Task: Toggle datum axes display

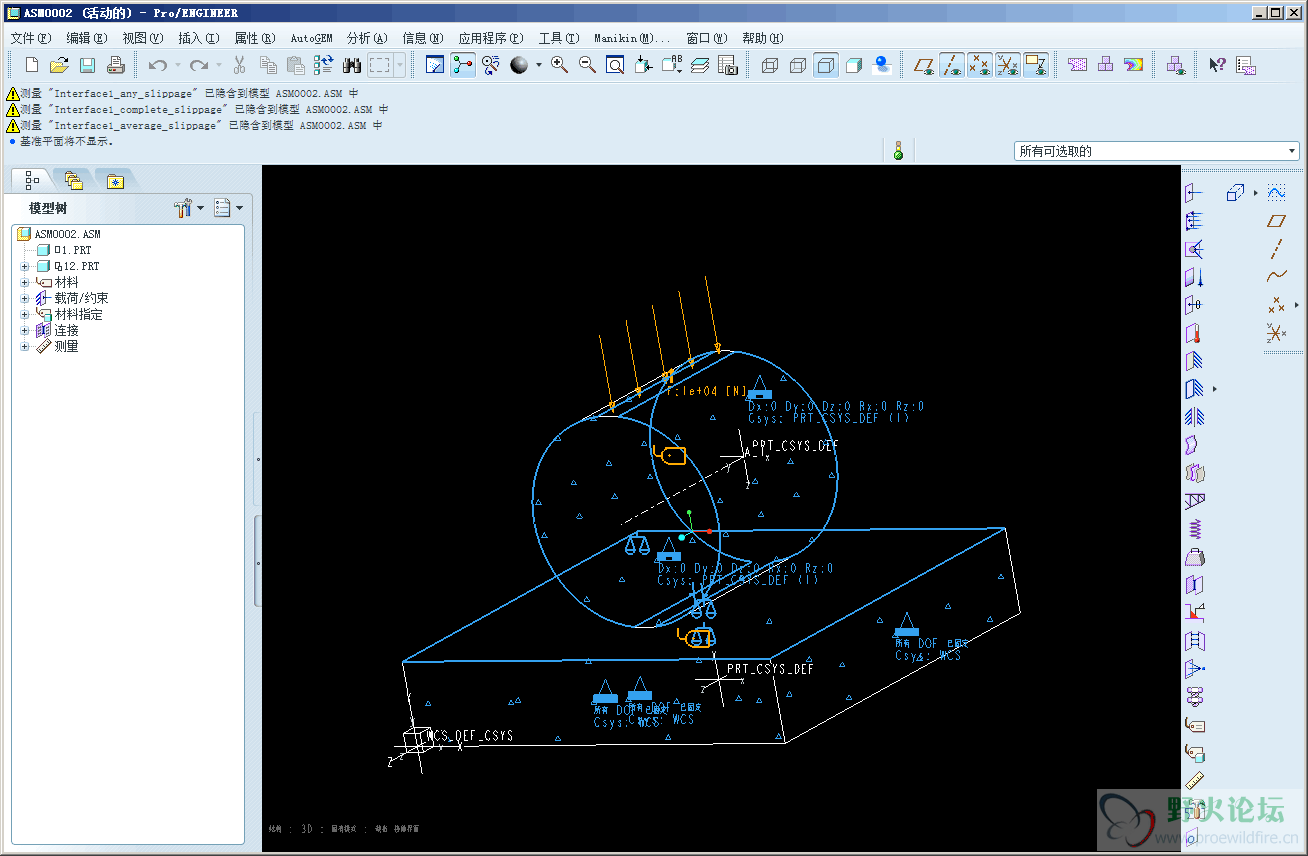Action: [952, 65]
